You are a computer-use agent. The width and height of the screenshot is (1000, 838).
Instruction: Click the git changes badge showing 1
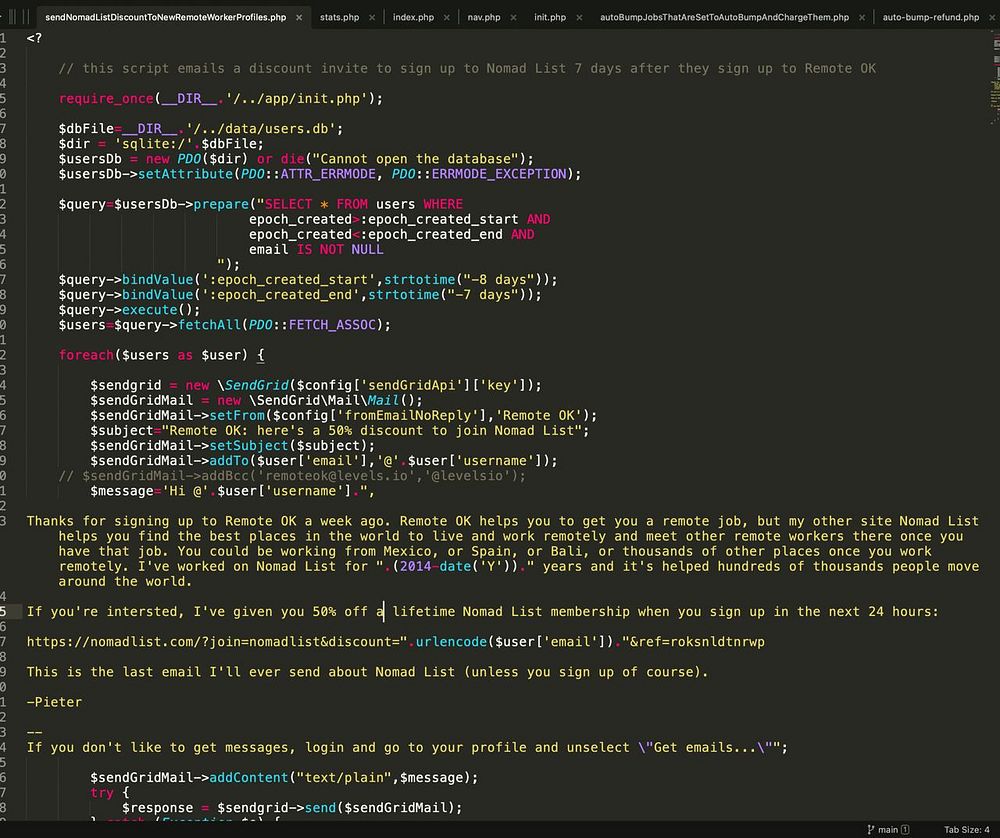906,830
